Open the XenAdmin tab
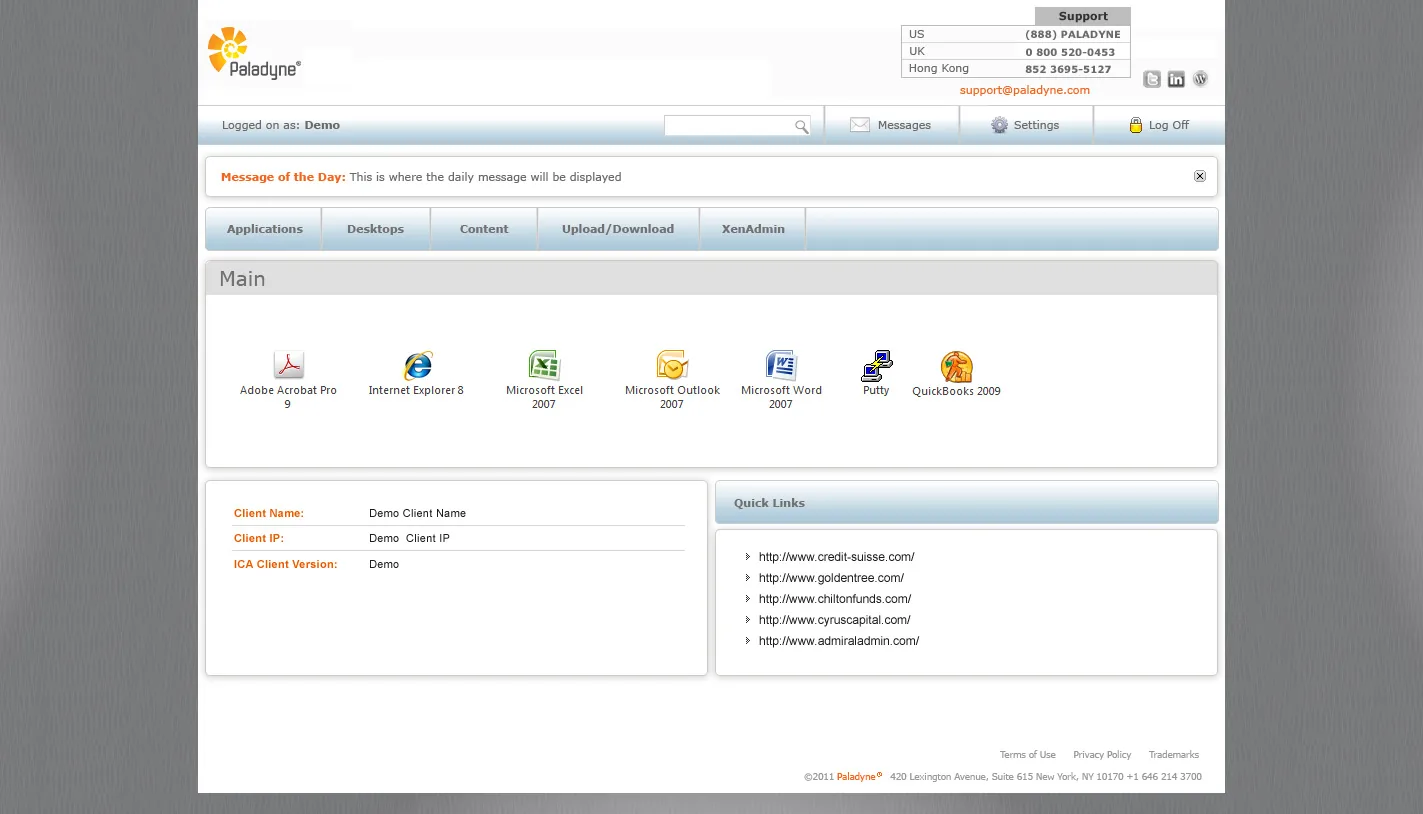1423x814 pixels. coord(753,229)
